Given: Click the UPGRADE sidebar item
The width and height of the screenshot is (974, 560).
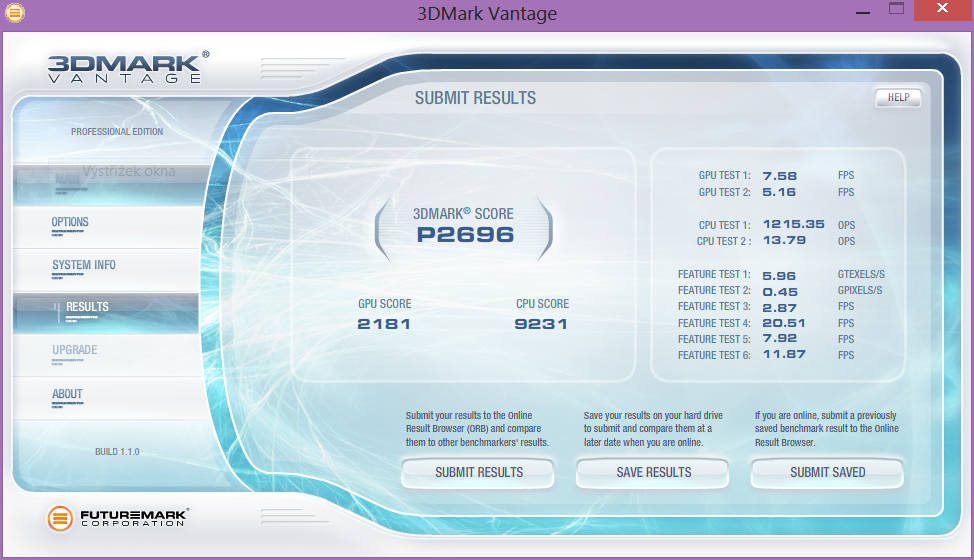Looking at the screenshot, I should [x=75, y=351].
